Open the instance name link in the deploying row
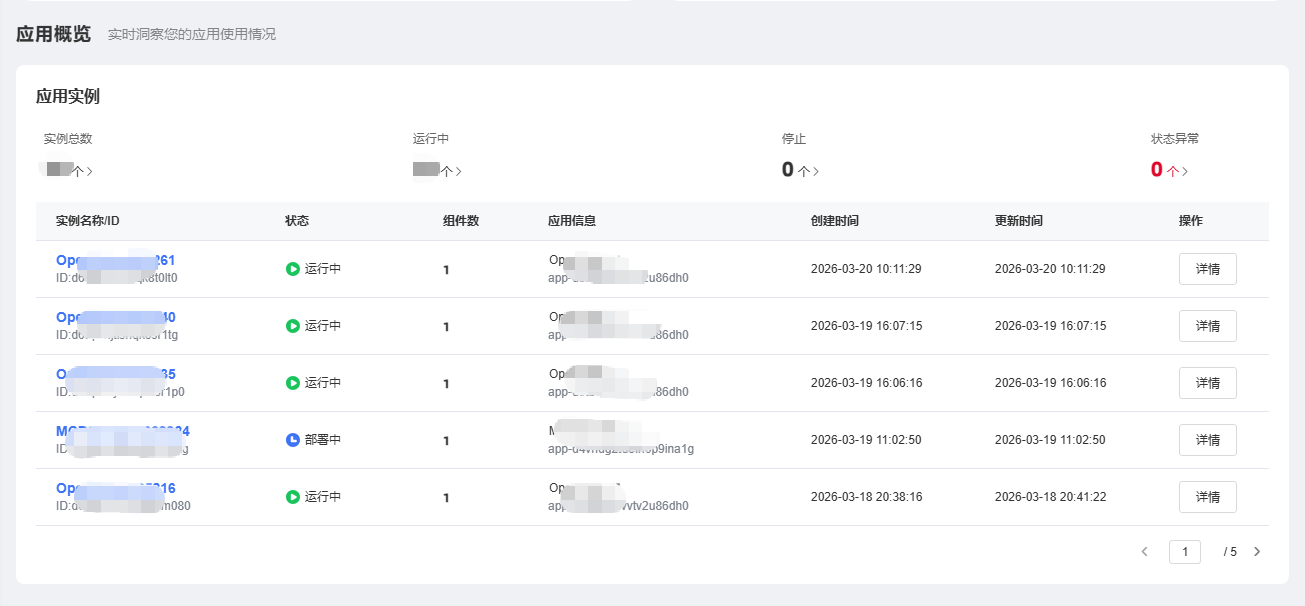 tap(122, 431)
